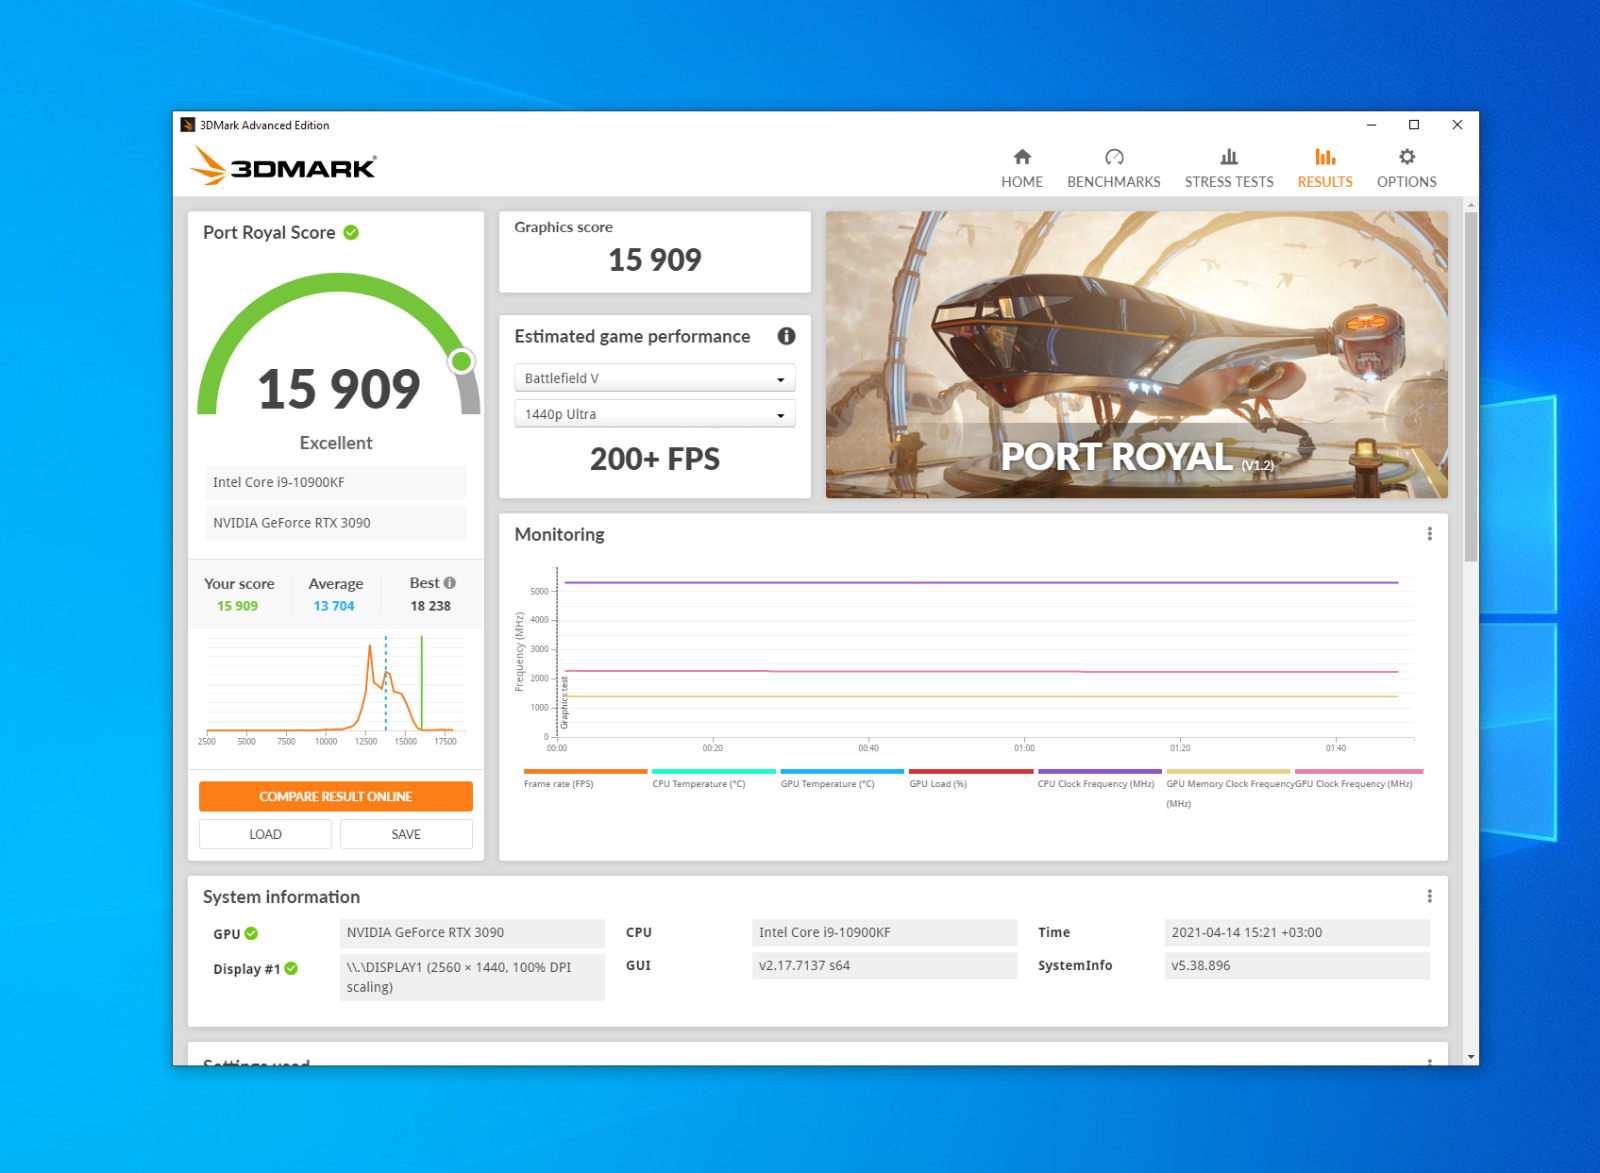Click the Monitoring panel heading
Image resolution: width=1600 pixels, height=1173 pixels.
pos(560,534)
